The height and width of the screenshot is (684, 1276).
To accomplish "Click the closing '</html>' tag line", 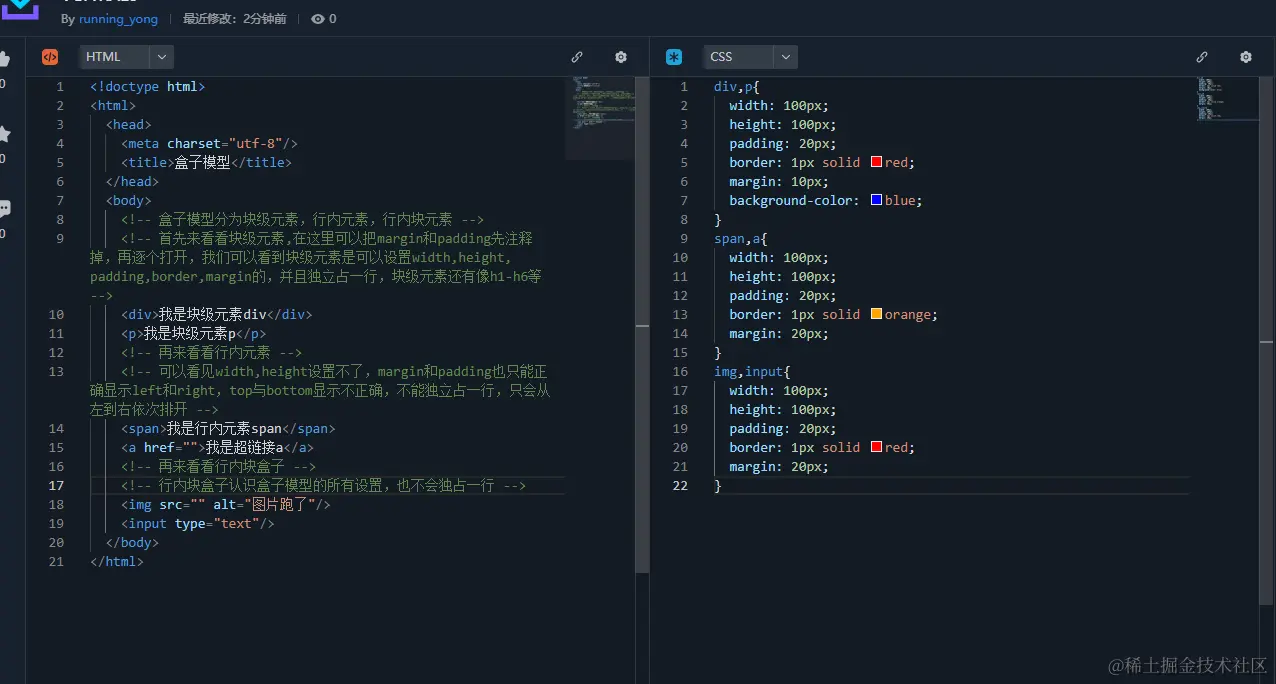I will coord(116,561).
